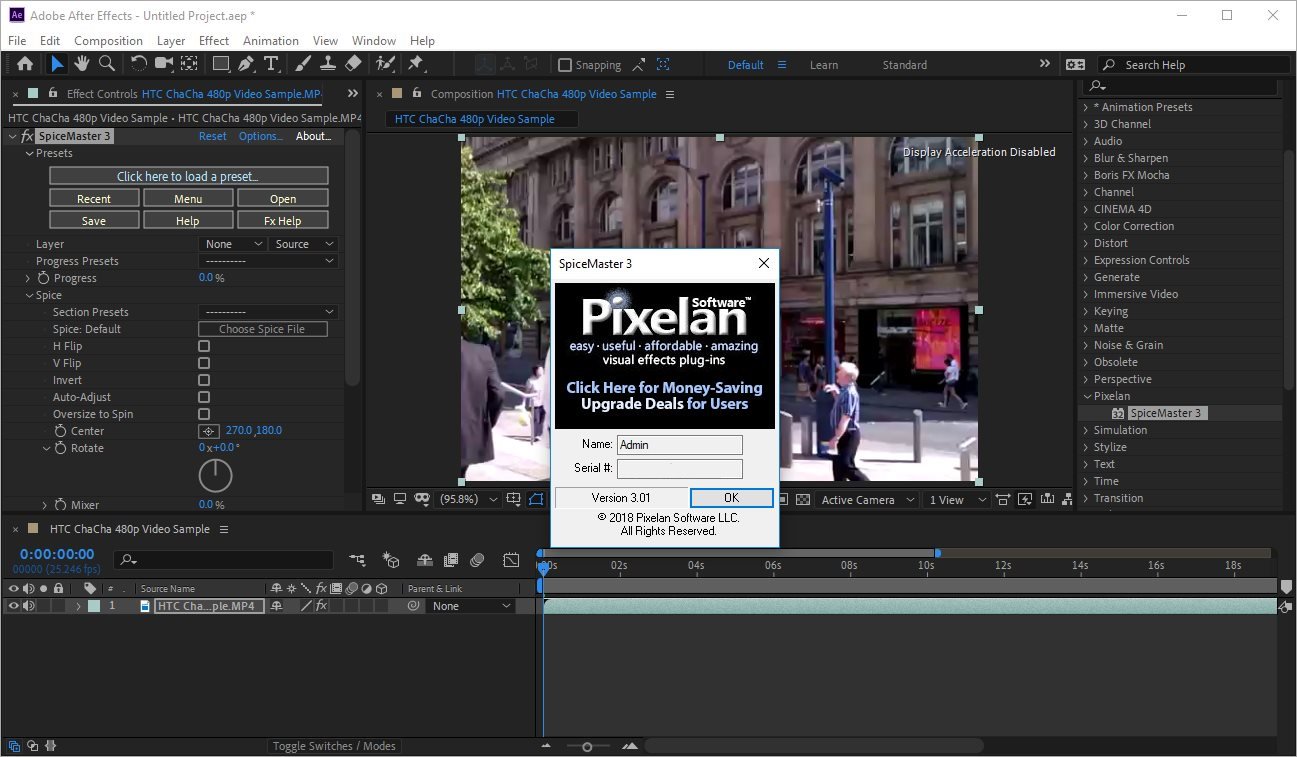Click the Recent presets button
This screenshot has width=1297, height=757.
[x=94, y=199]
